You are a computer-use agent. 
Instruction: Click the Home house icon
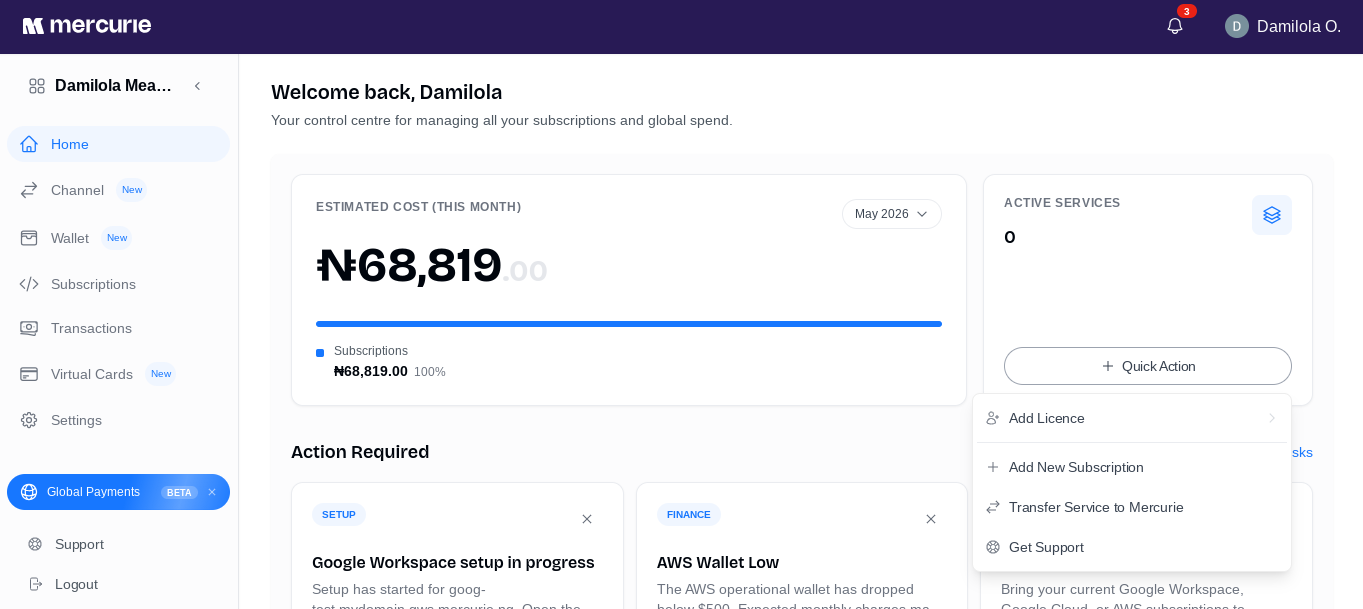29,144
